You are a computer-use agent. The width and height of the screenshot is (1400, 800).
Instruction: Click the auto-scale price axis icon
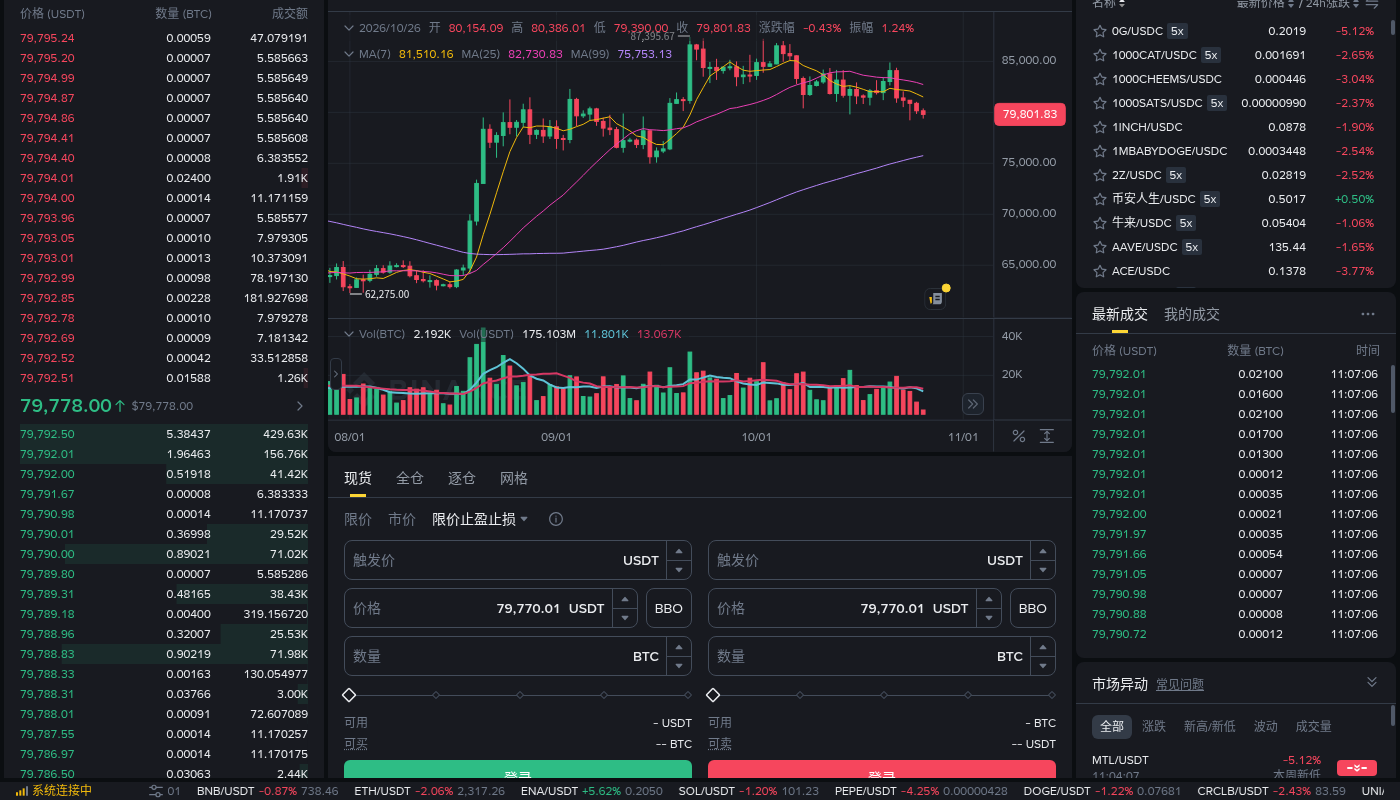pos(1047,436)
